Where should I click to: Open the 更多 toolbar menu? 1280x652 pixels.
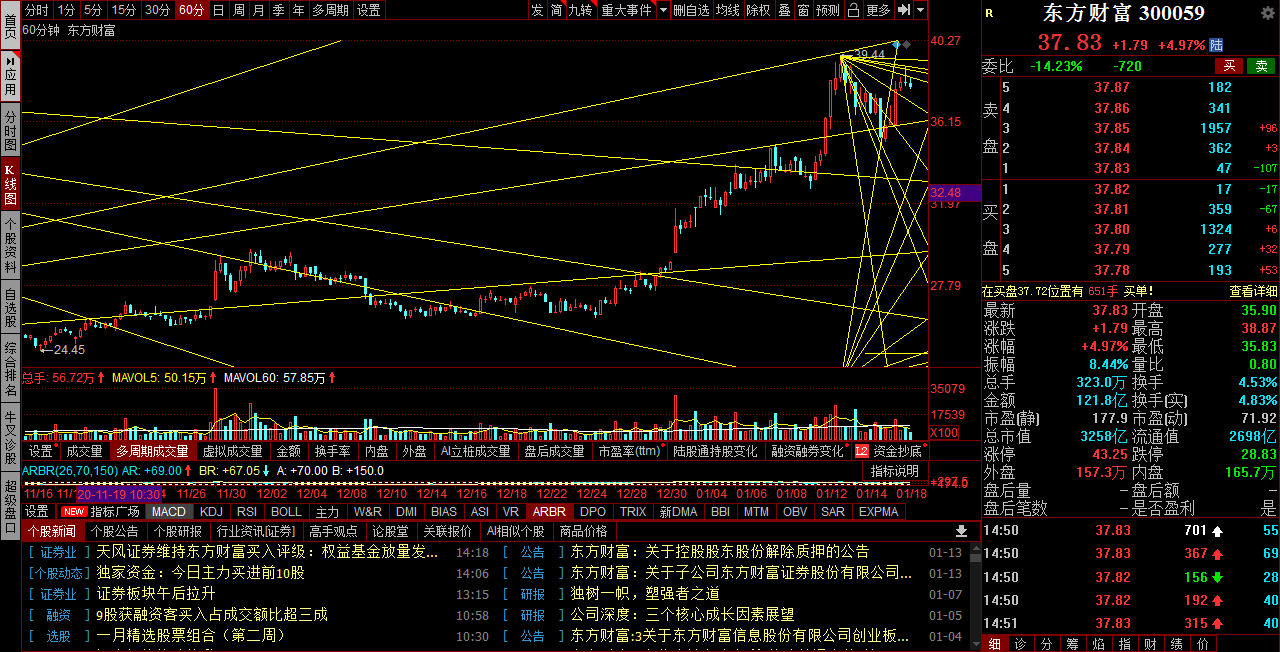878,10
